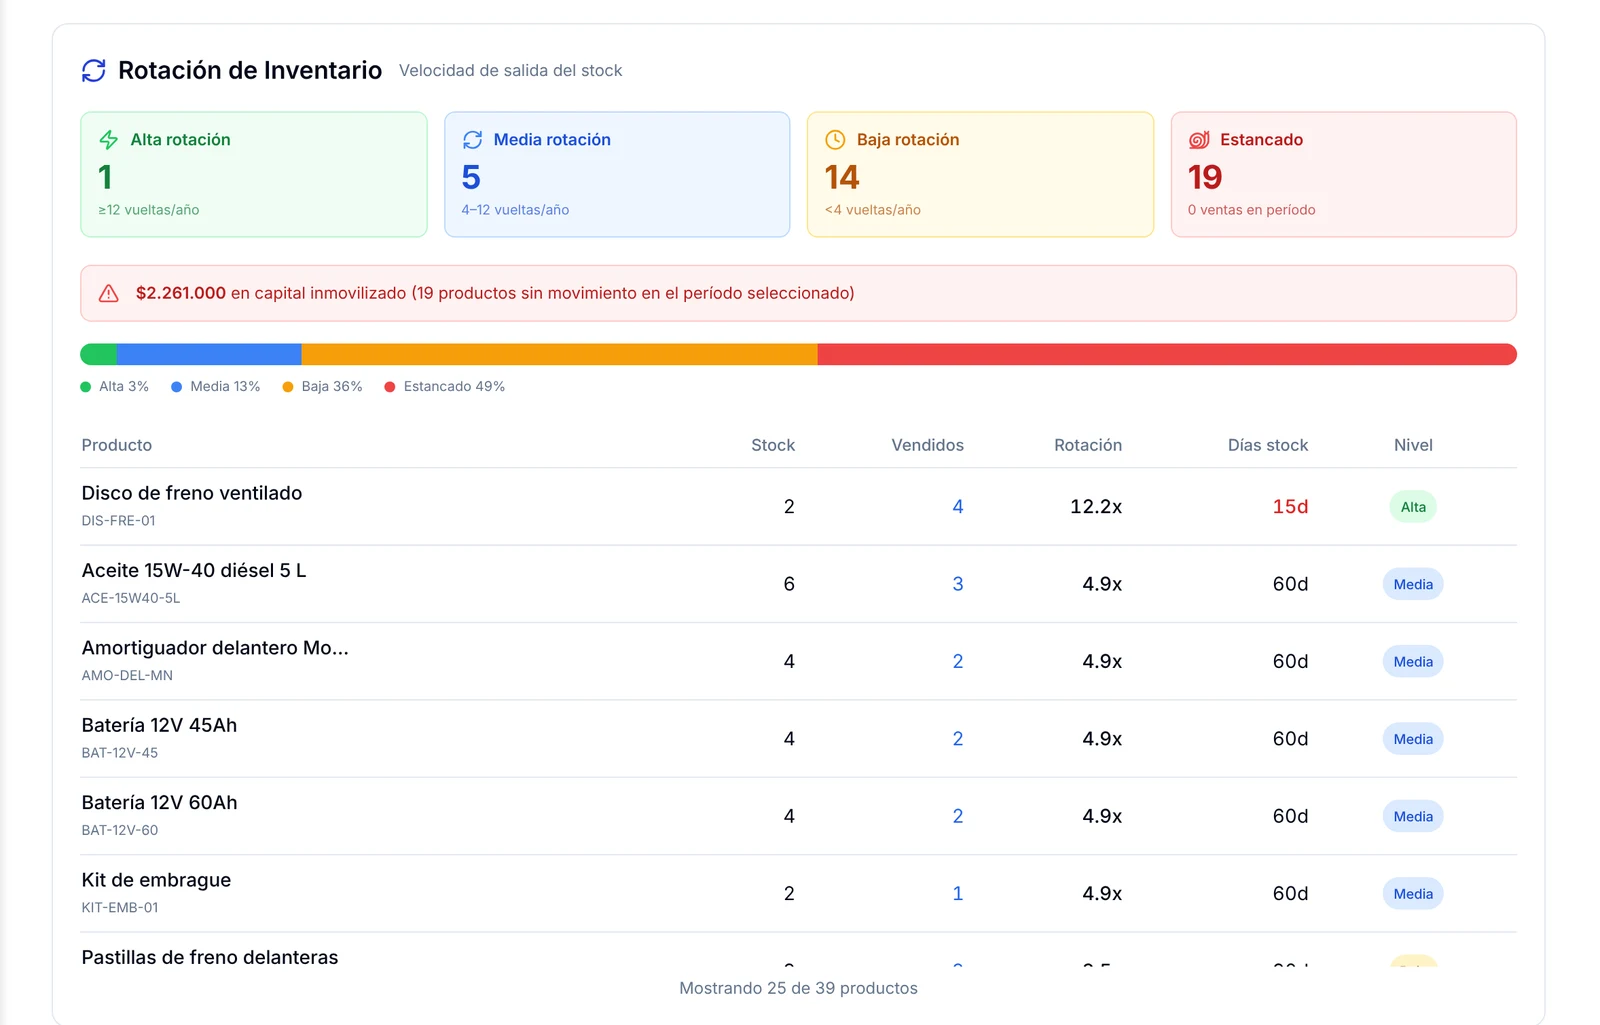Click the Amortiguador delantero Mo... product name
Image resolution: width=1600 pixels, height=1025 pixels.
[215, 648]
